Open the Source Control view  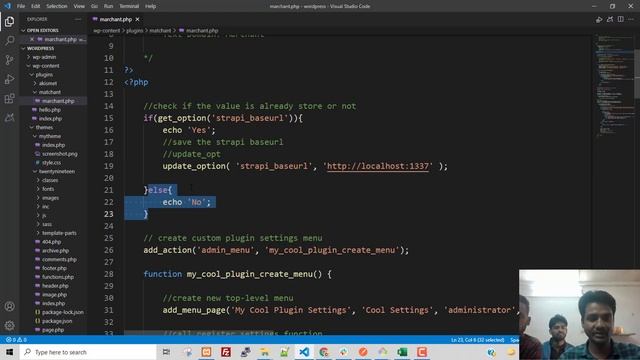[9, 60]
